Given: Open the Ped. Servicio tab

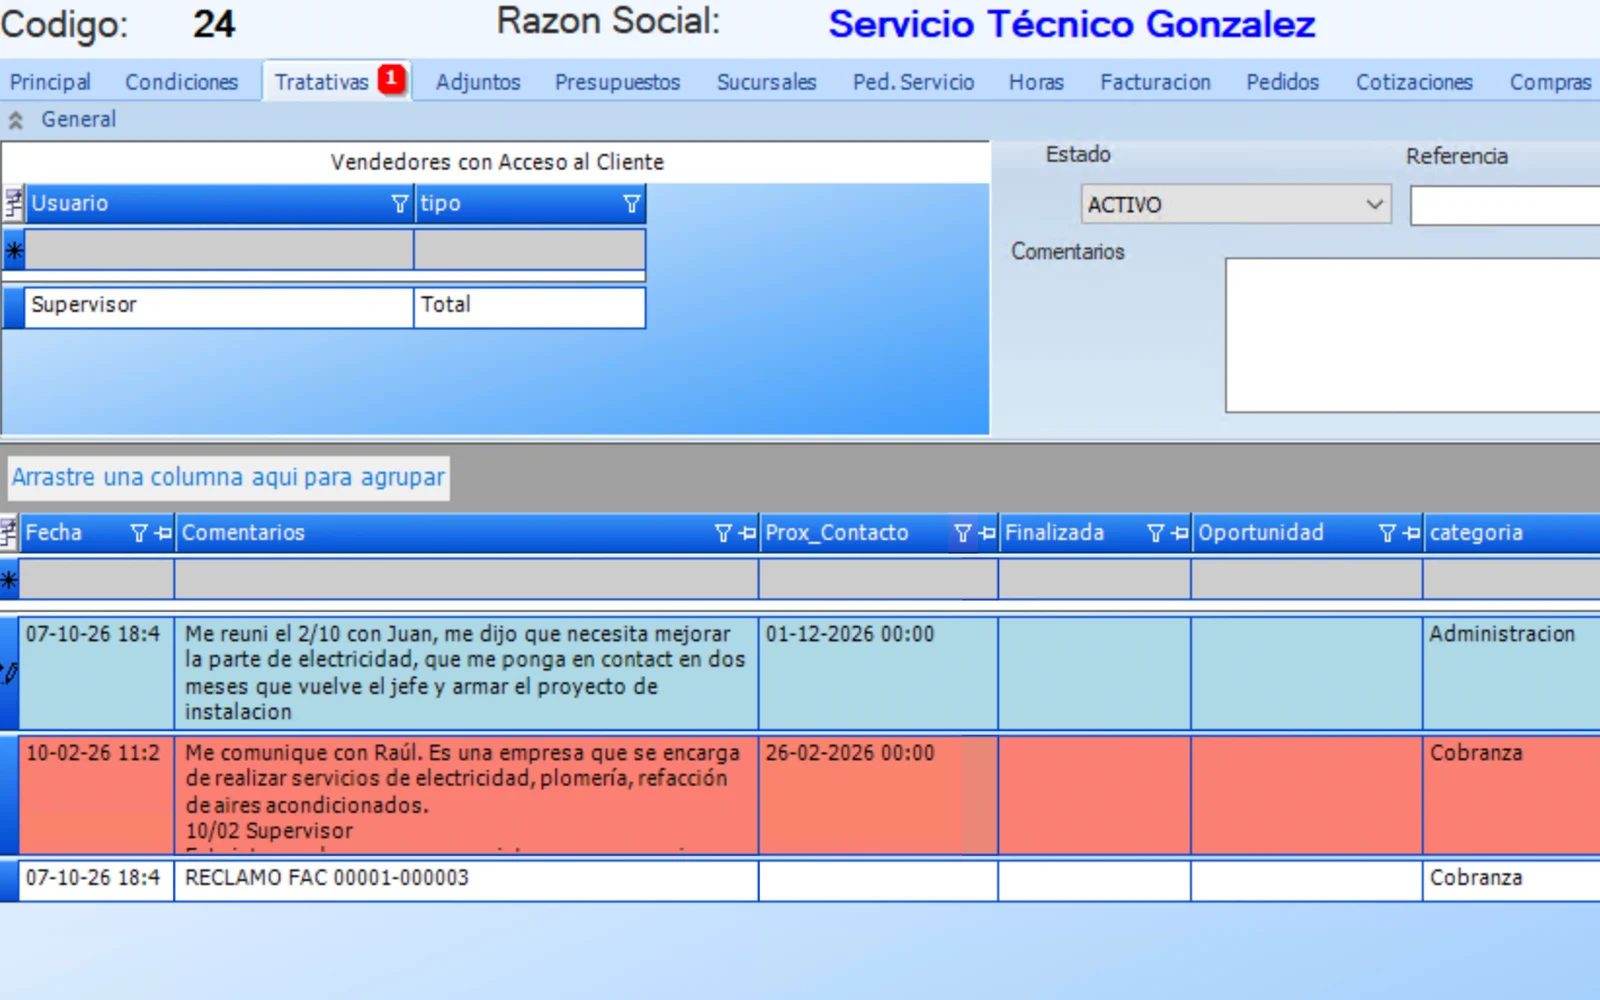Looking at the screenshot, I should point(913,82).
